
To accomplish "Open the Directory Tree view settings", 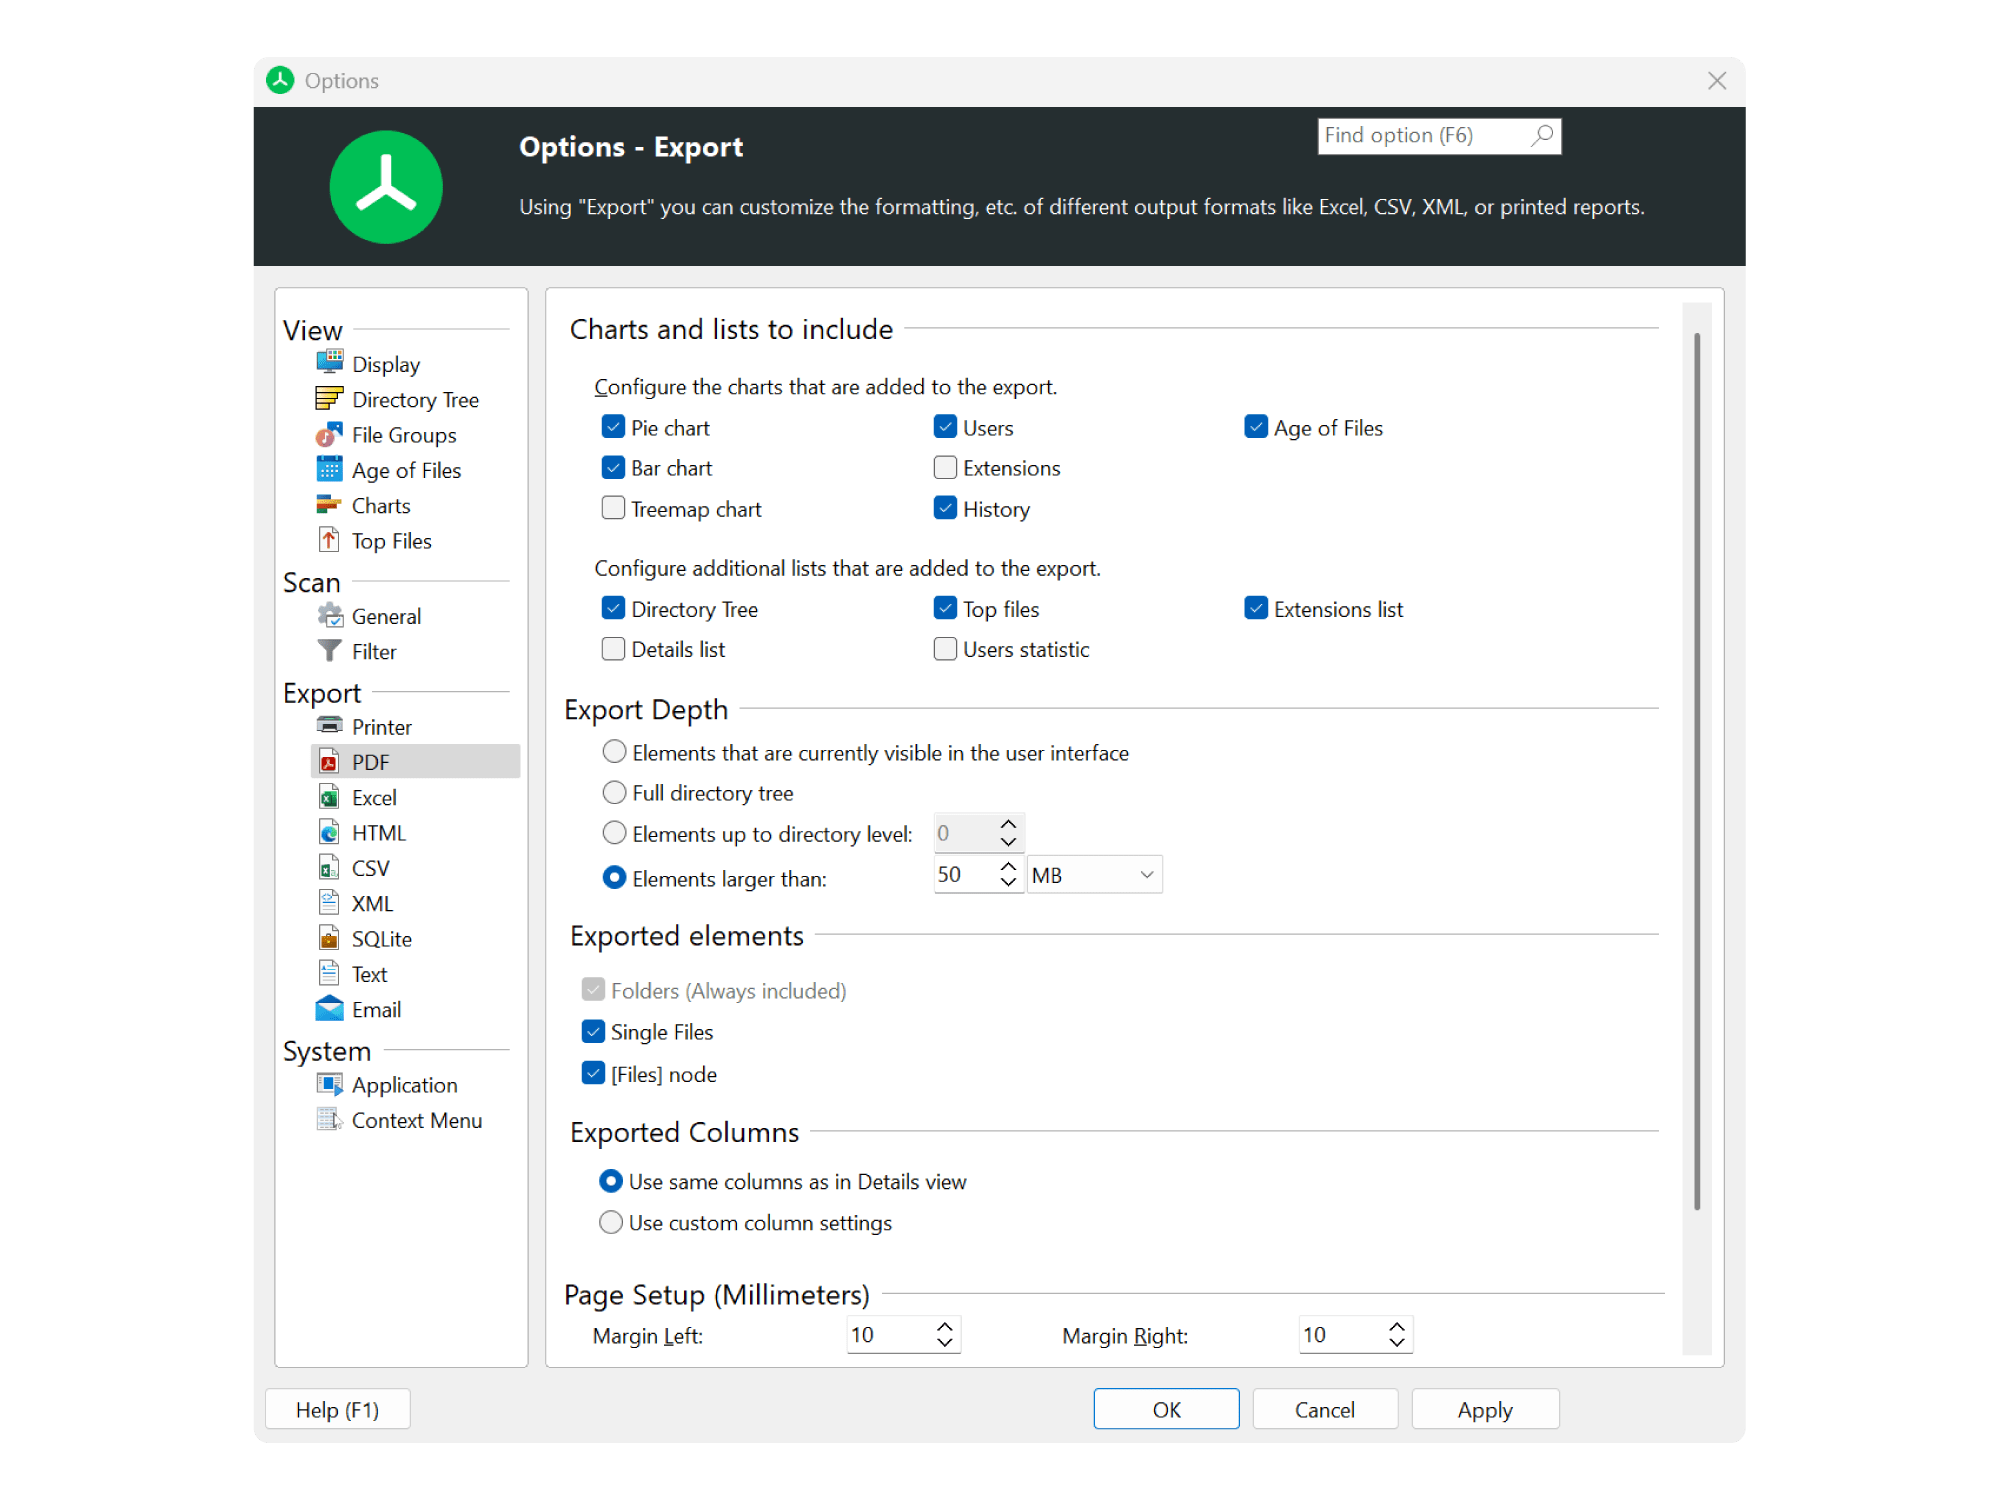I will [330, 398].
